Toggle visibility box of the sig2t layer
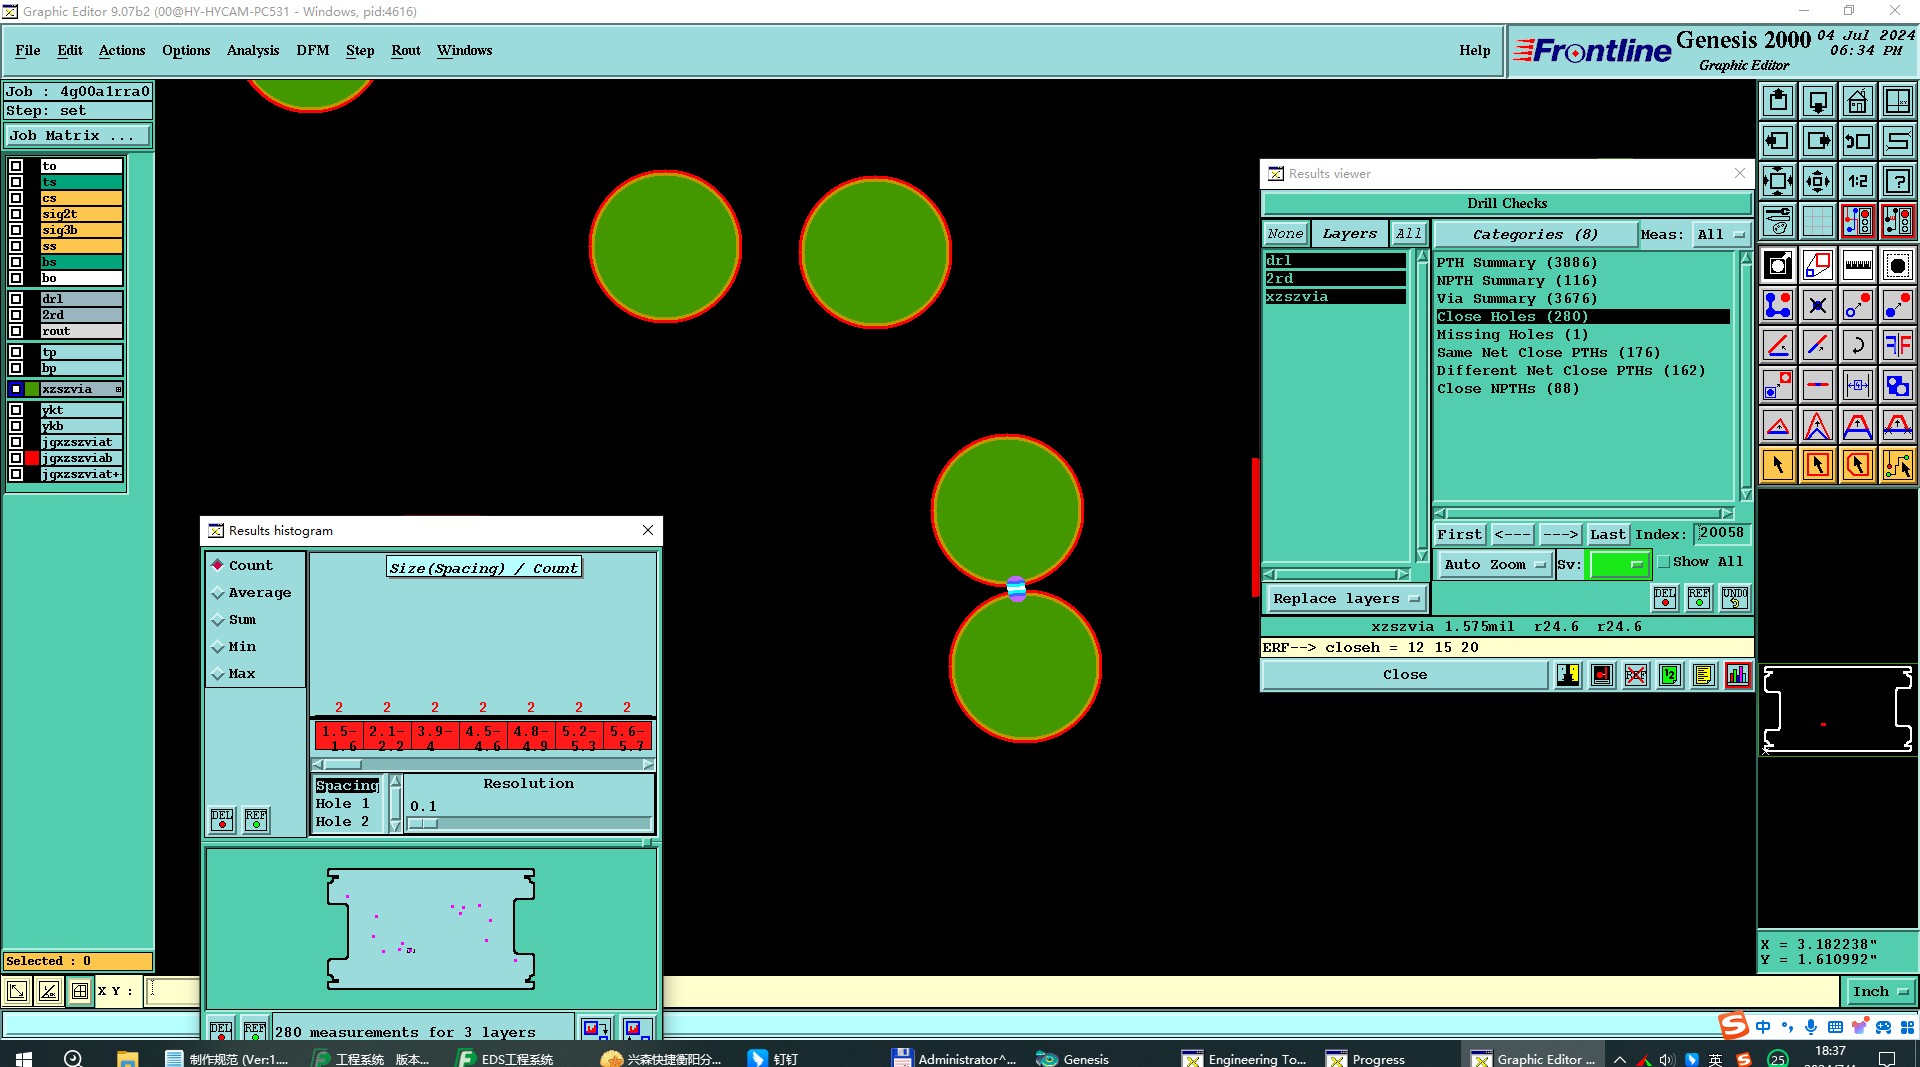This screenshot has width=1920, height=1067. [x=16, y=214]
